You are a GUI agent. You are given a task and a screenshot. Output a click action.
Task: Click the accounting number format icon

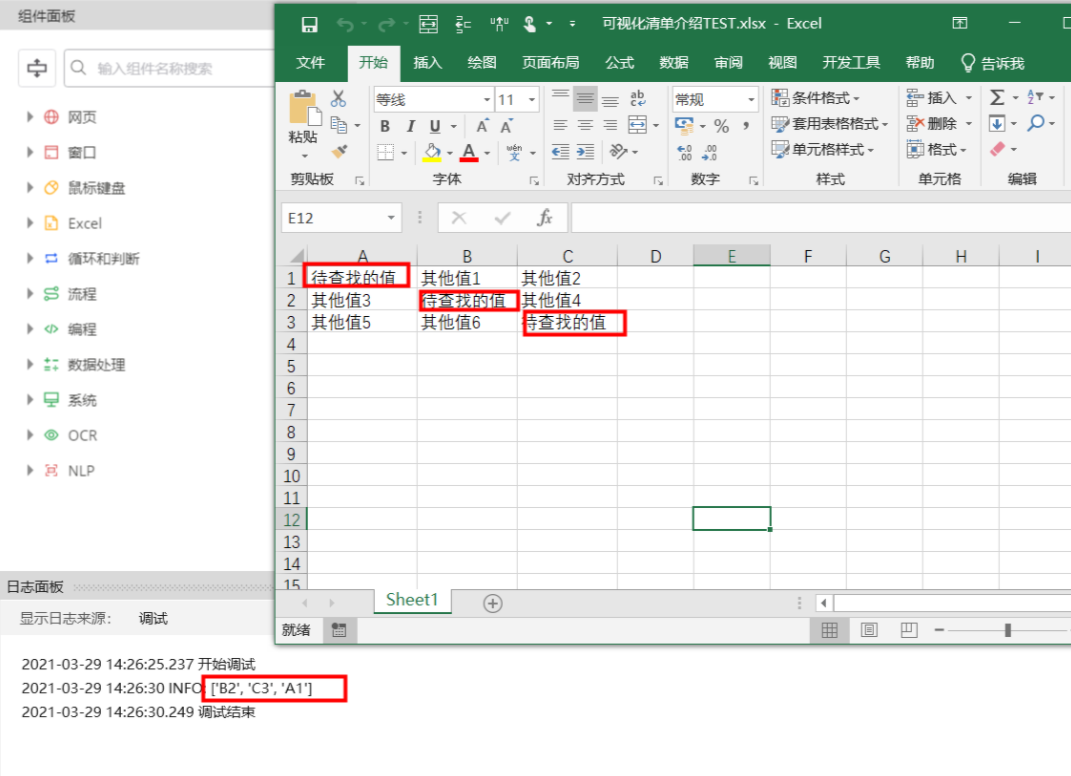coord(684,125)
